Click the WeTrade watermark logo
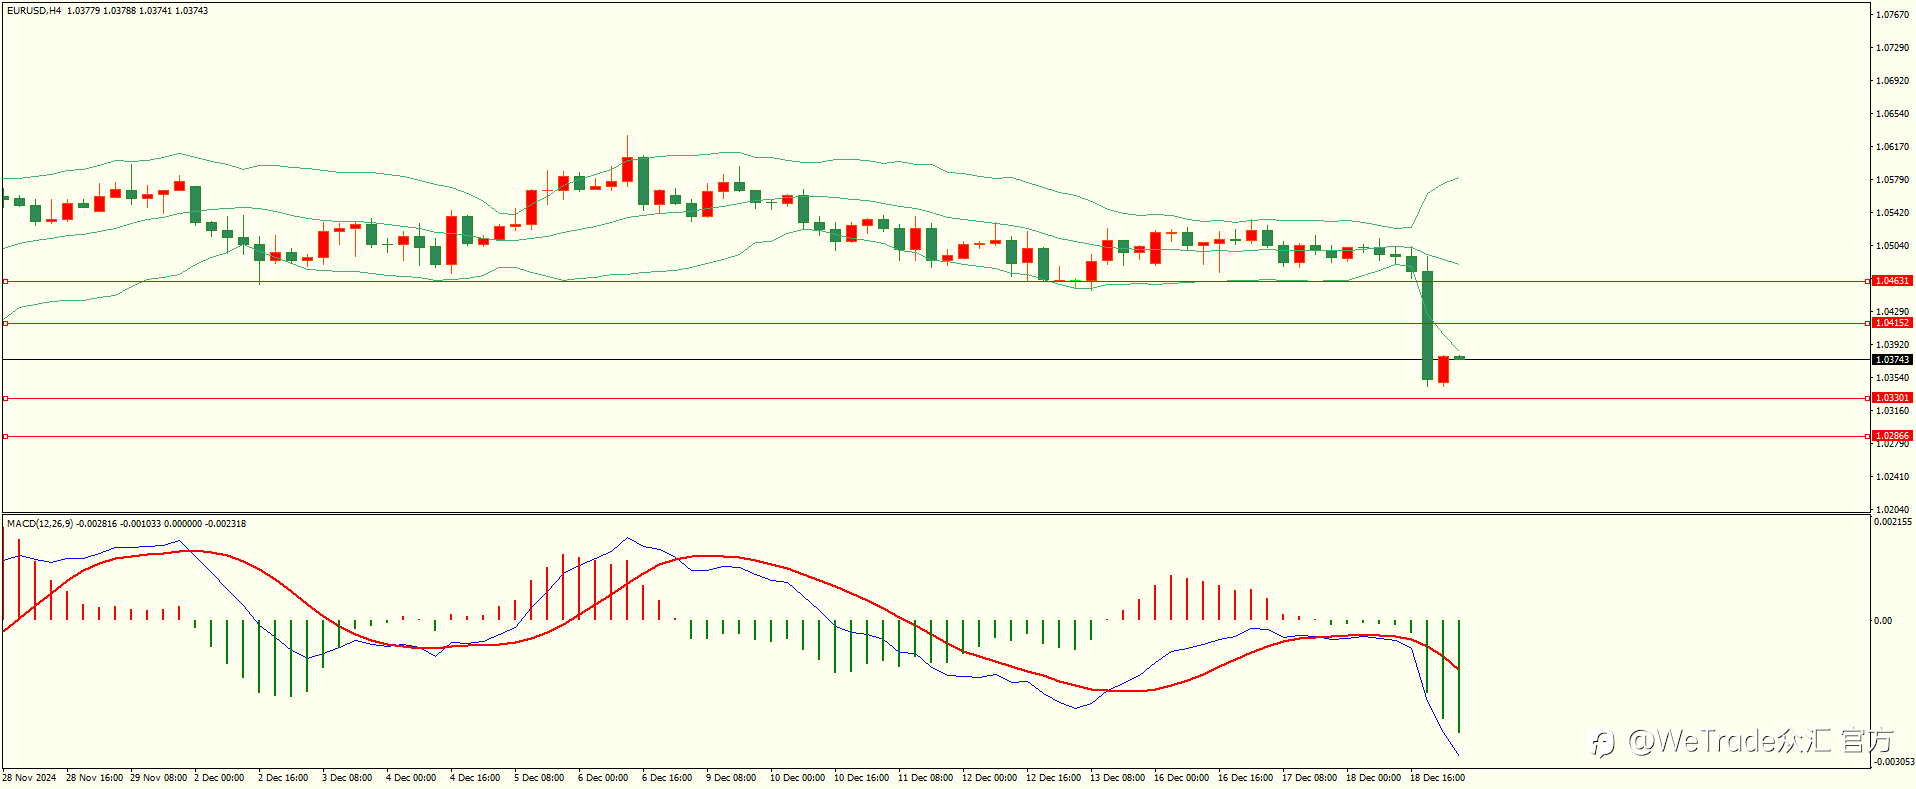This screenshot has height=789, width=1916. pos(1743,741)
